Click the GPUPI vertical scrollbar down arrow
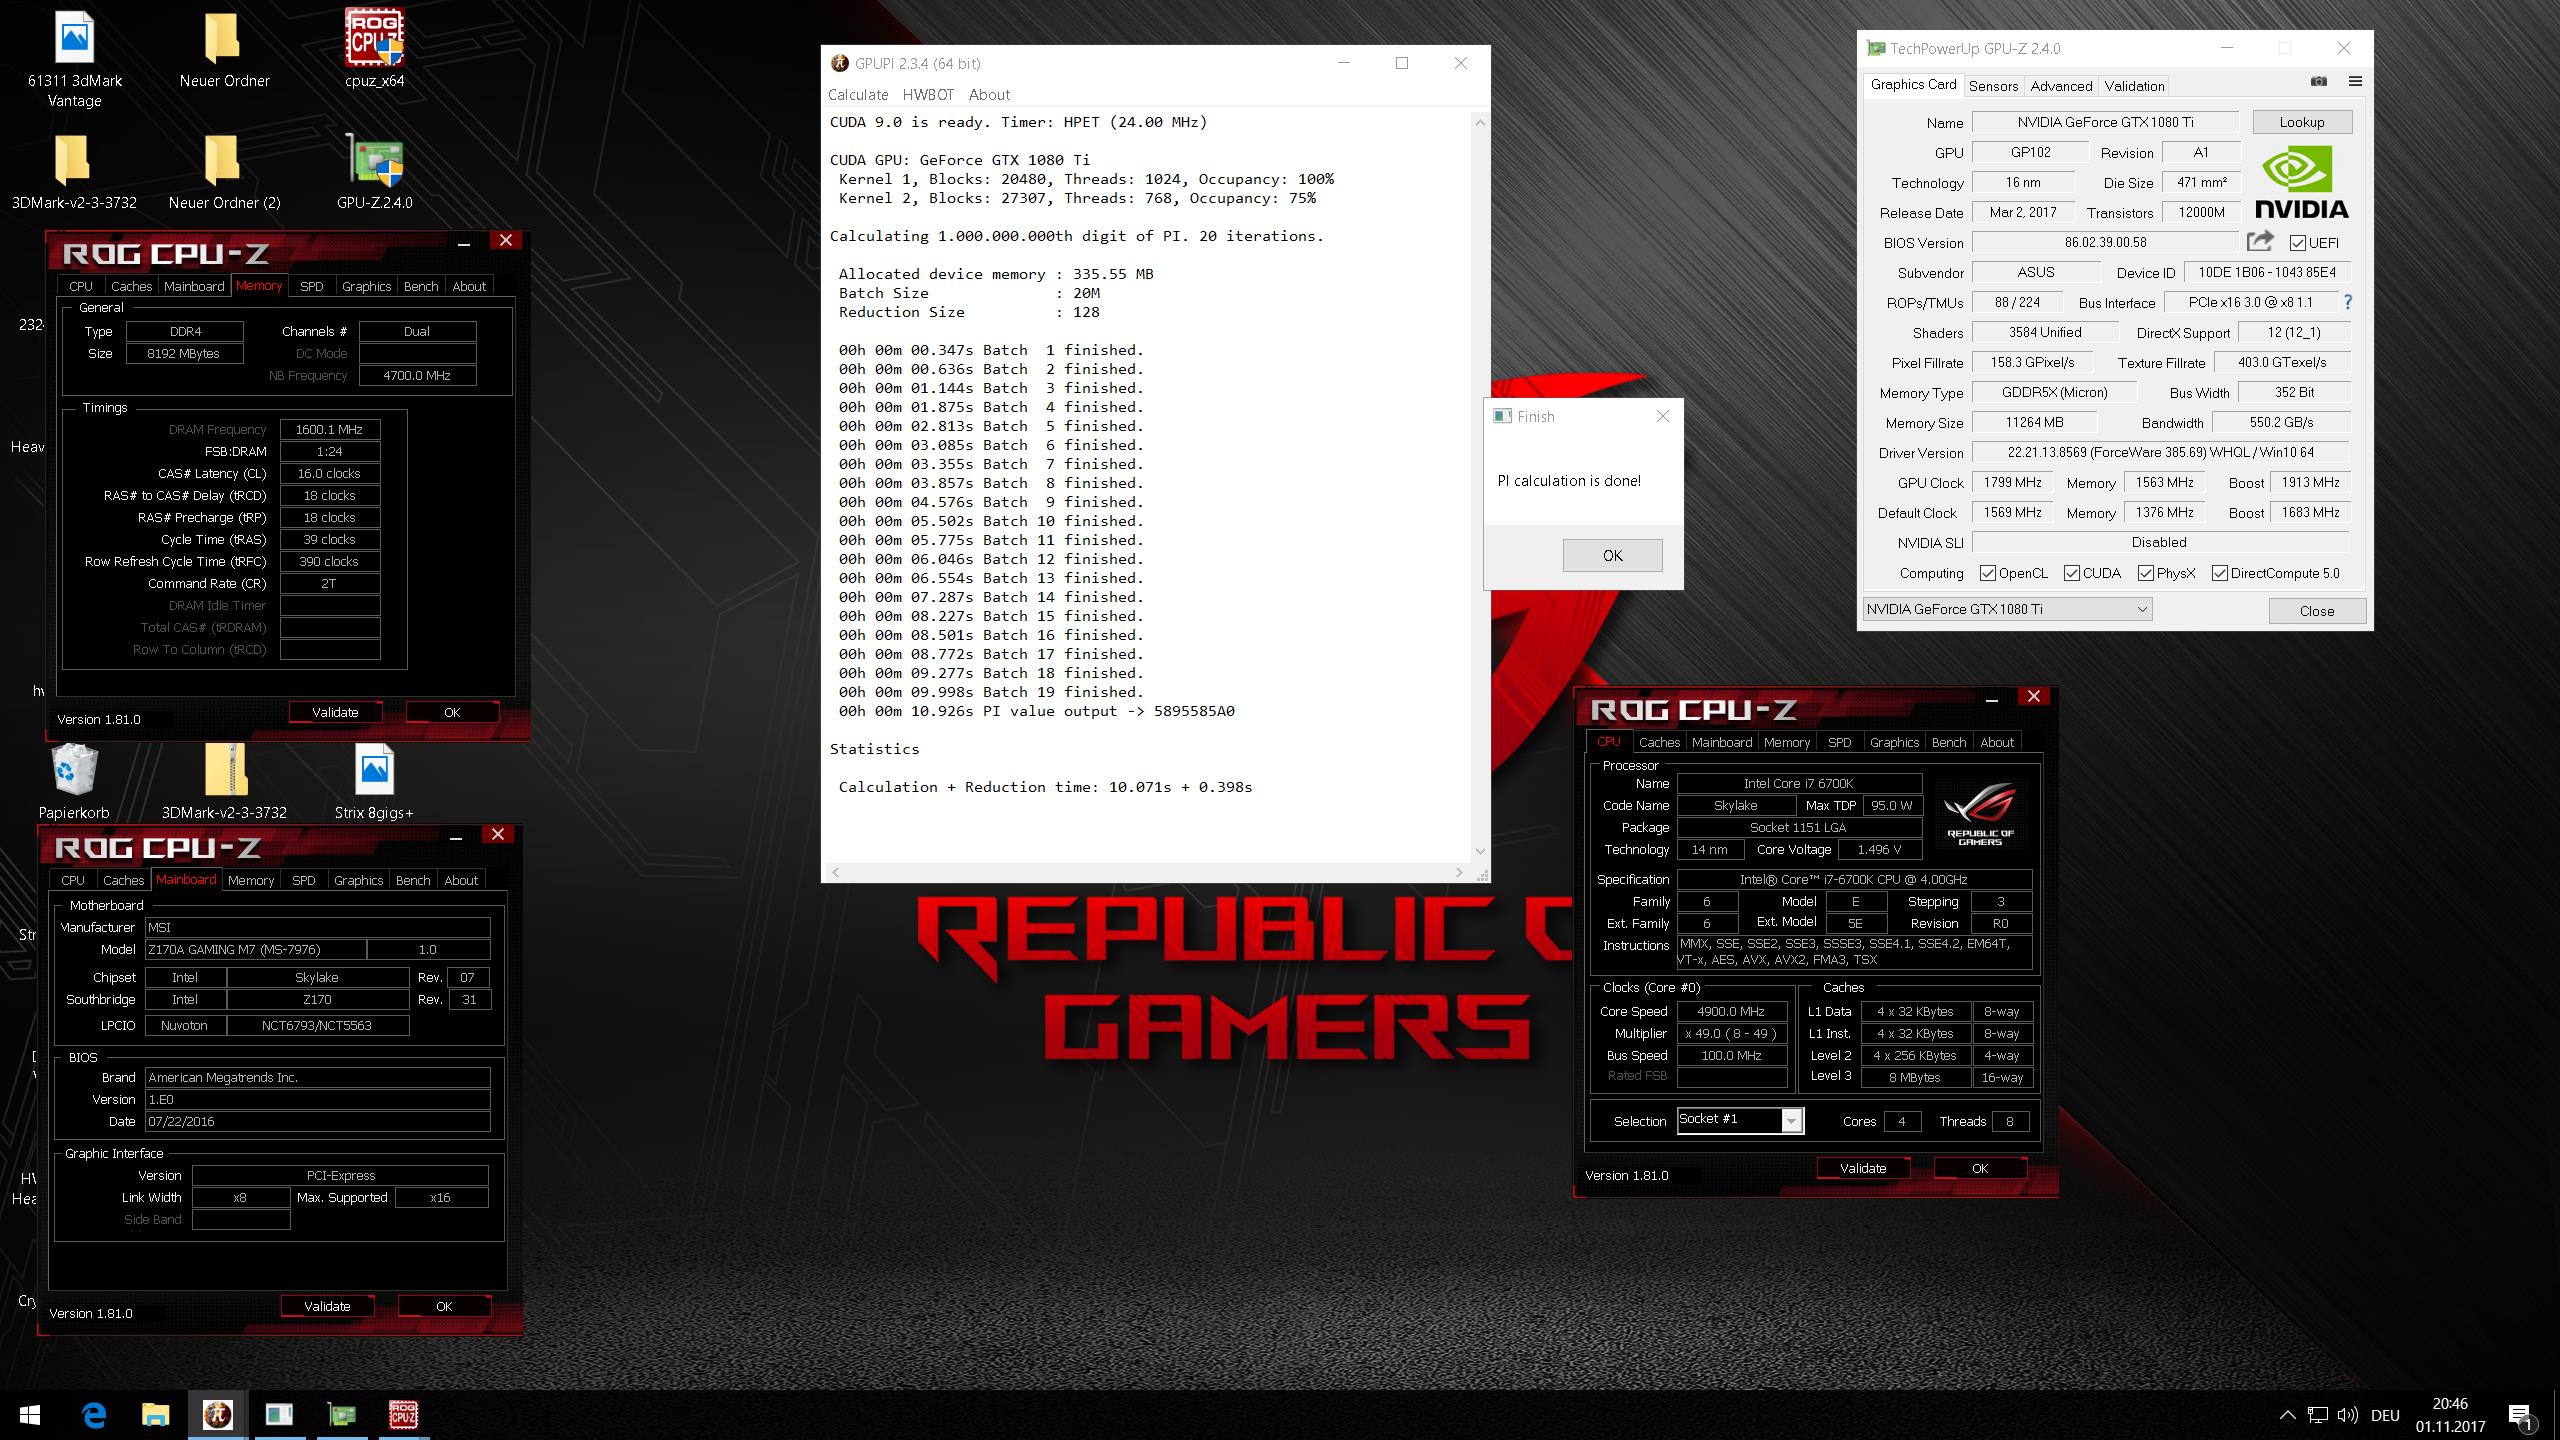Viewport: 2560px width, 1440px height. [1480, 852]
